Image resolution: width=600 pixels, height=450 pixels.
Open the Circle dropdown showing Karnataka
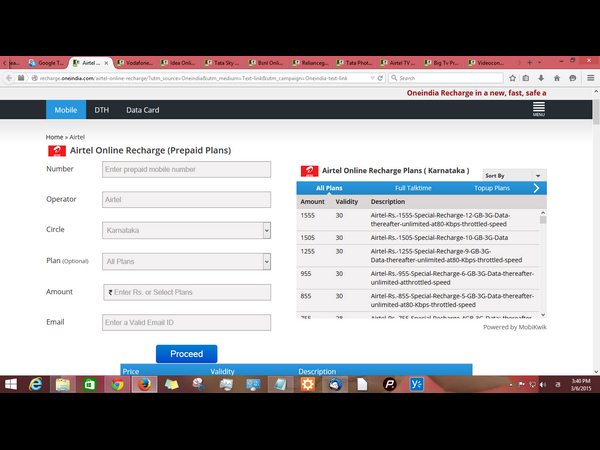(x=186, y=230)
